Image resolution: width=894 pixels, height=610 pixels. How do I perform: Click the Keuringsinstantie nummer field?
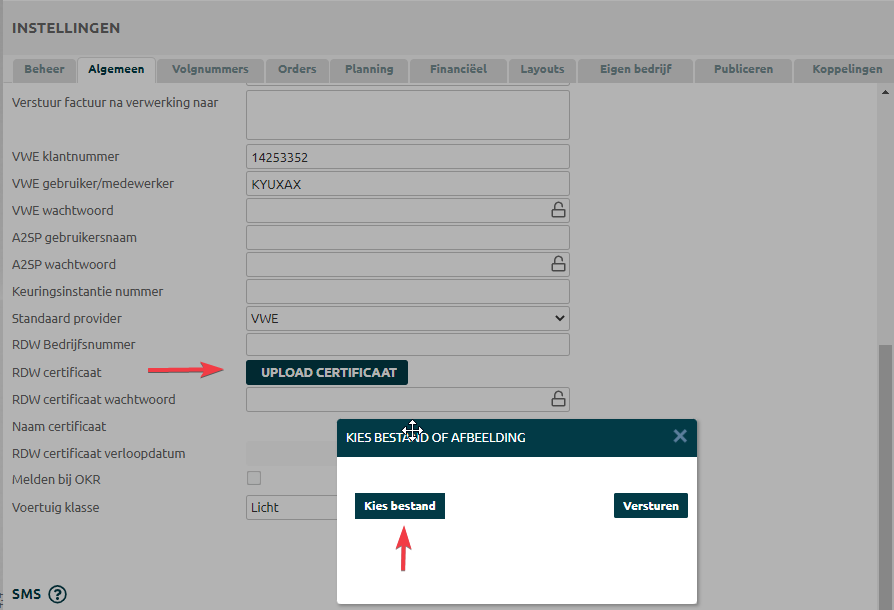[407, 291]
